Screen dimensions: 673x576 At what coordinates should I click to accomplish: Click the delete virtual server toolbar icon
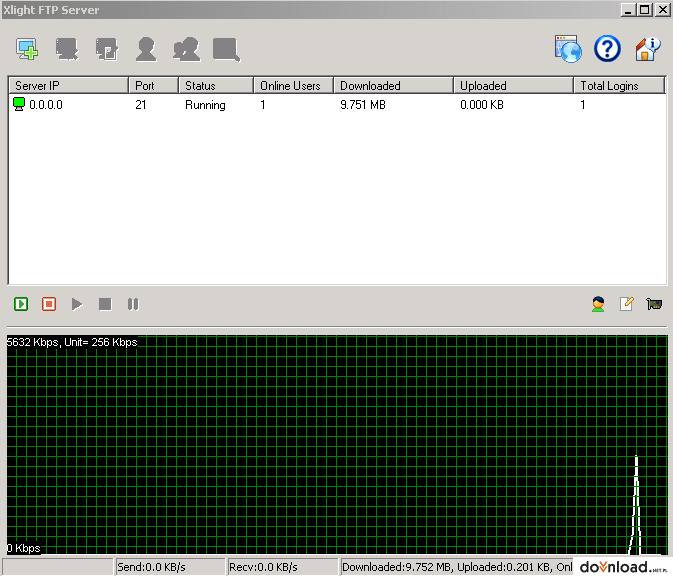pos(67,49)
